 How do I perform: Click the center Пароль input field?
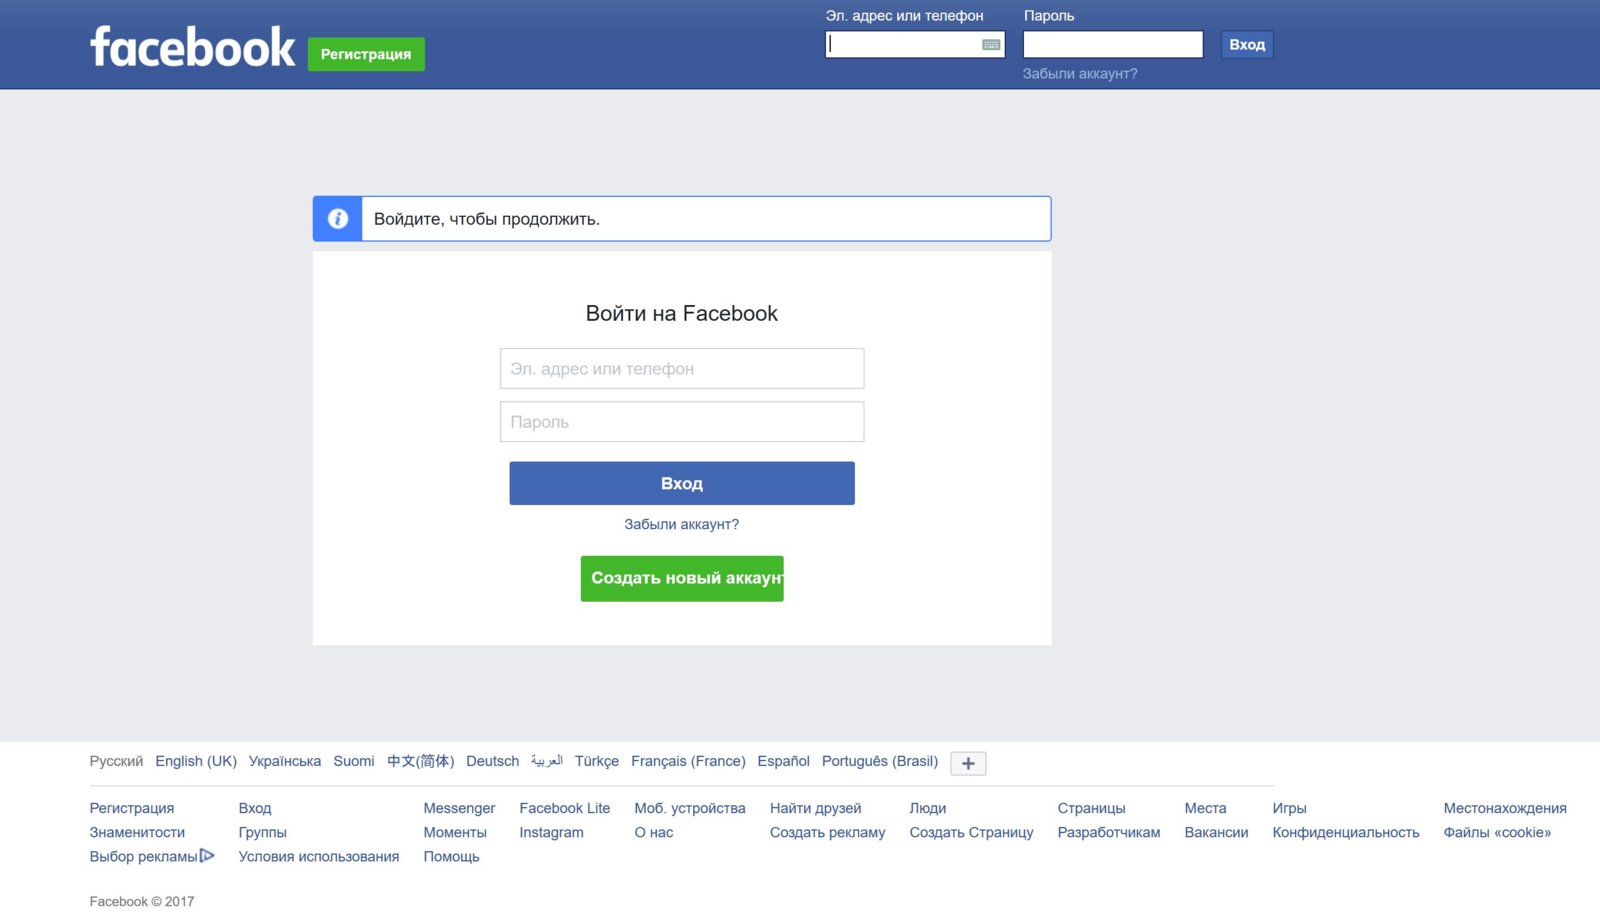tap(682, 422)
